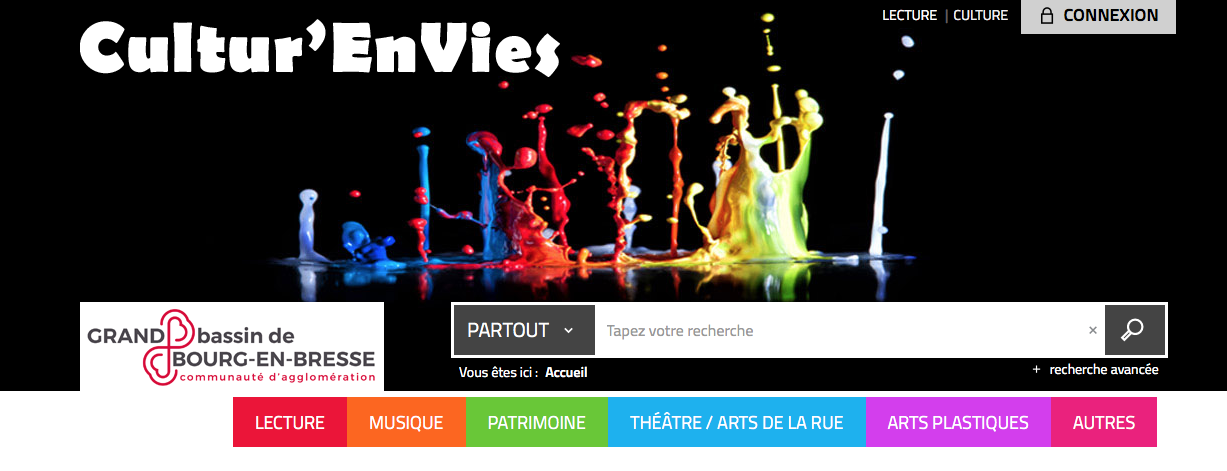The image size is (1227, 471).
Task: Click the Grand bassin de Bourg-en-Bresse logo
Action: 232,347
